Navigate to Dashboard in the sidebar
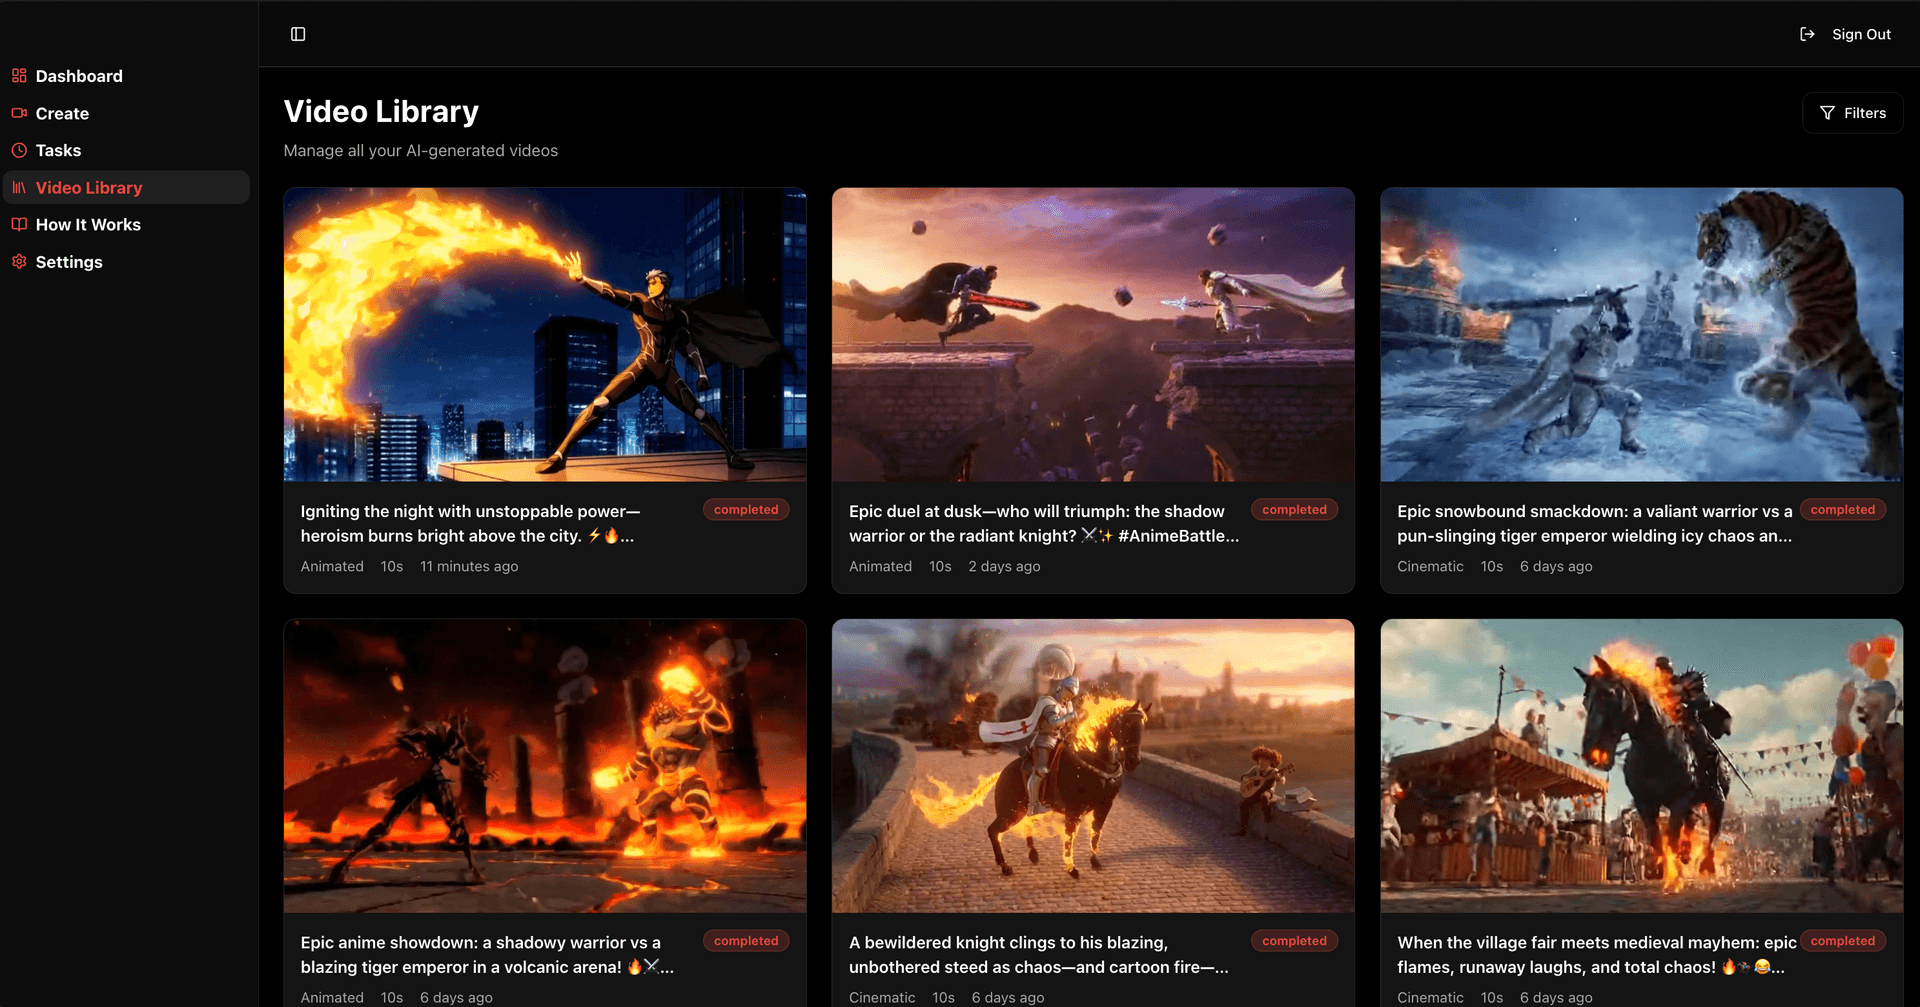This screenshot has height=1007, width=1920. coord(79,75)
